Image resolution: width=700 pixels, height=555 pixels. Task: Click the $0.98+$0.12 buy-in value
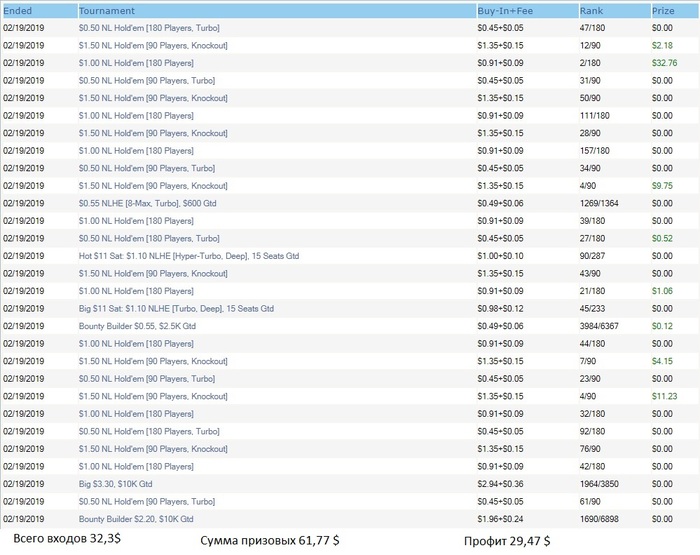pyautogui.click(x=500, y=309)
